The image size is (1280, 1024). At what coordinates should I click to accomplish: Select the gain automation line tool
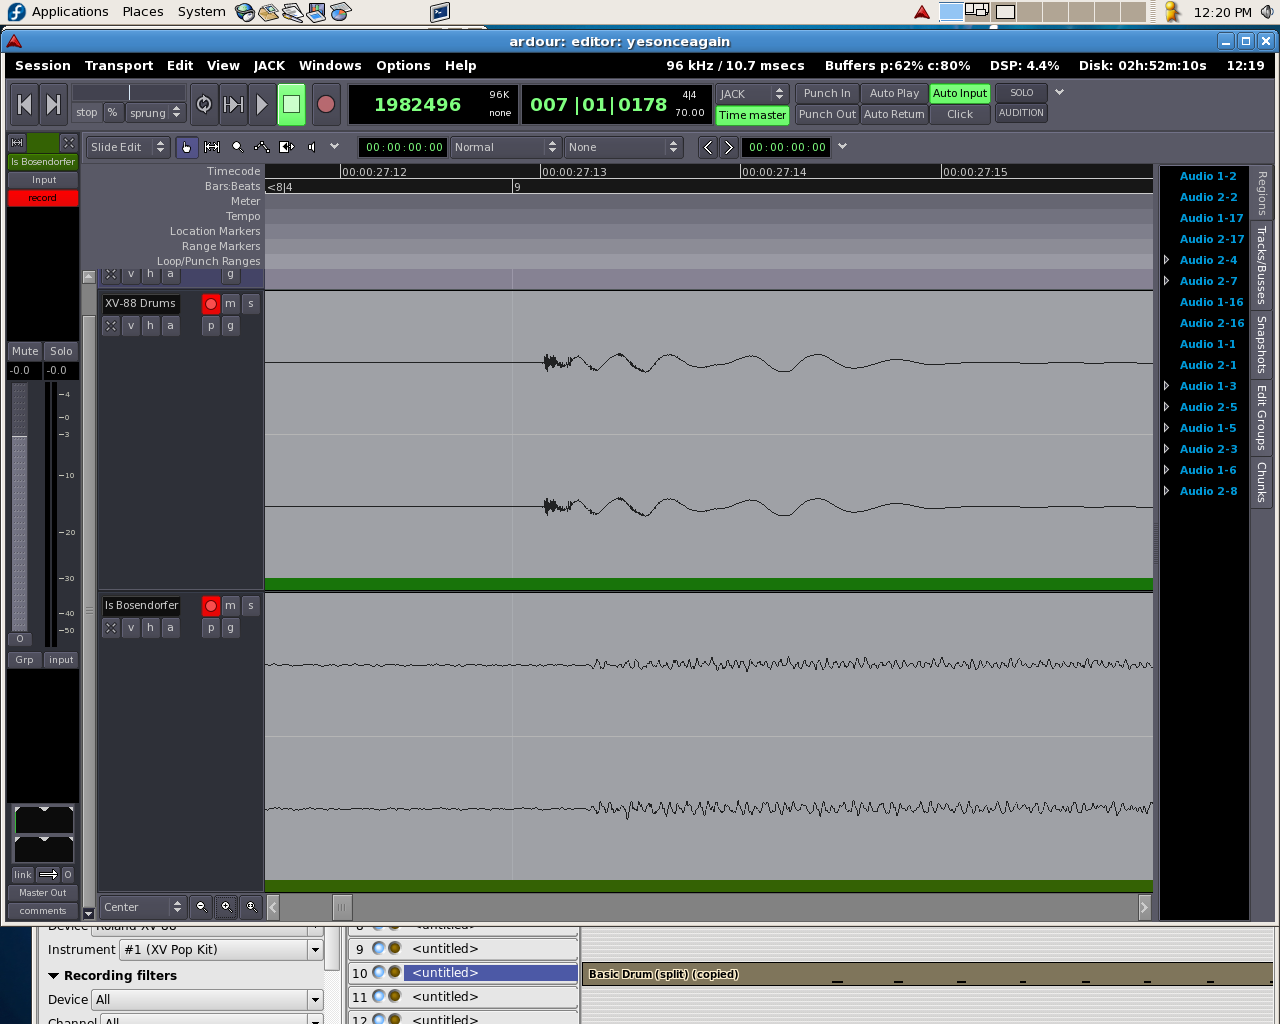pos(262,147)
